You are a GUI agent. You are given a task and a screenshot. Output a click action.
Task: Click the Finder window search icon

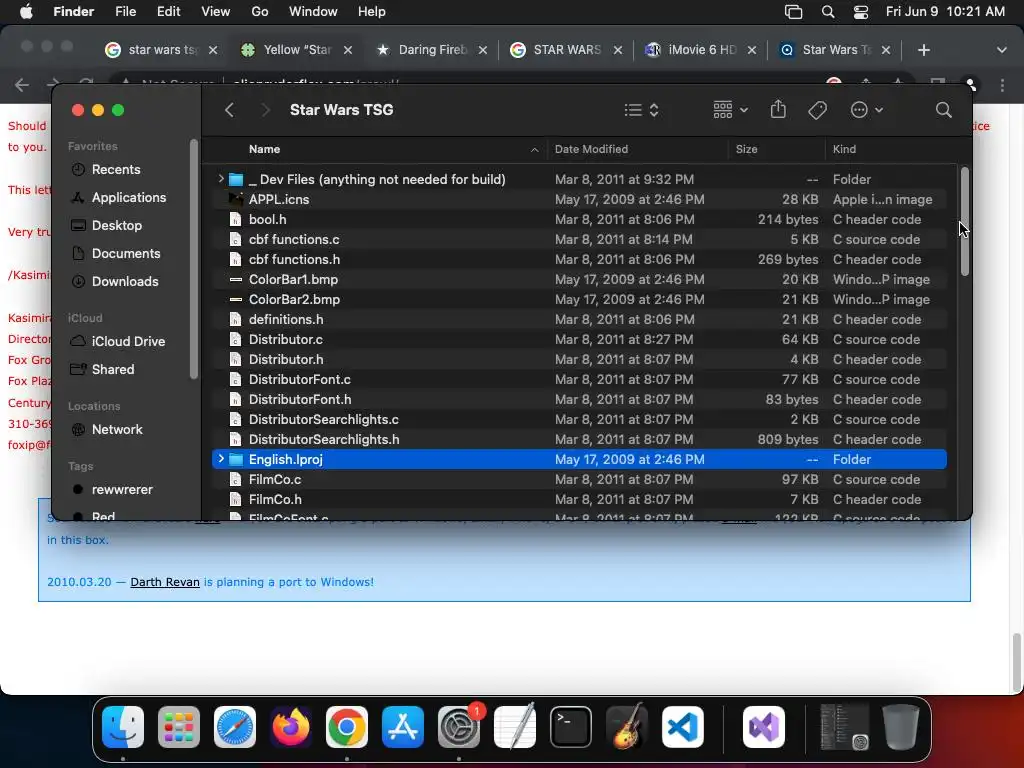pos(943,110)
